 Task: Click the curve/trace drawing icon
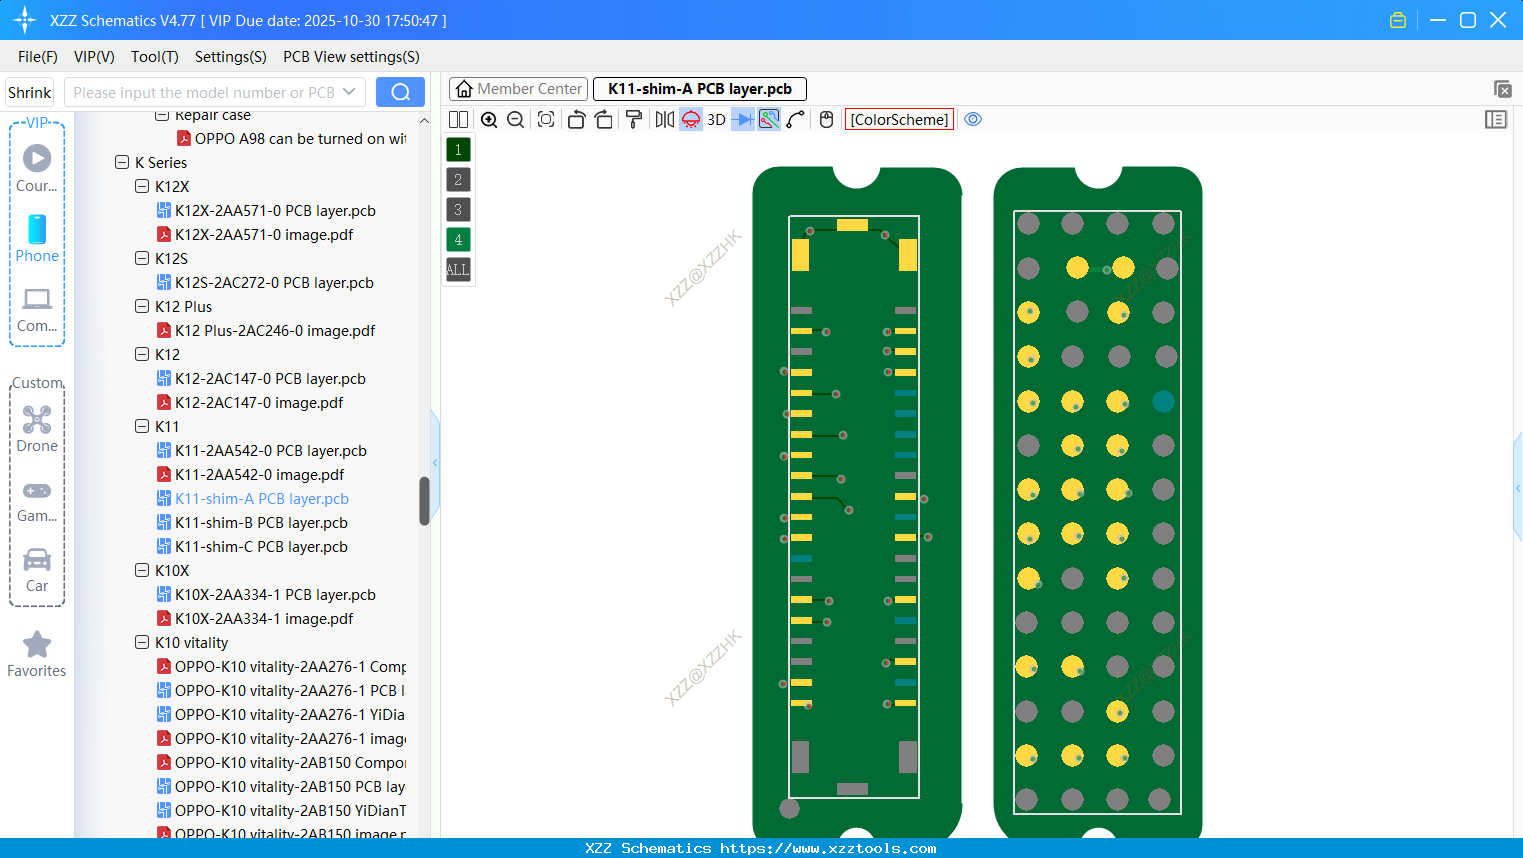pyautogui.click(x=795, y=119)
